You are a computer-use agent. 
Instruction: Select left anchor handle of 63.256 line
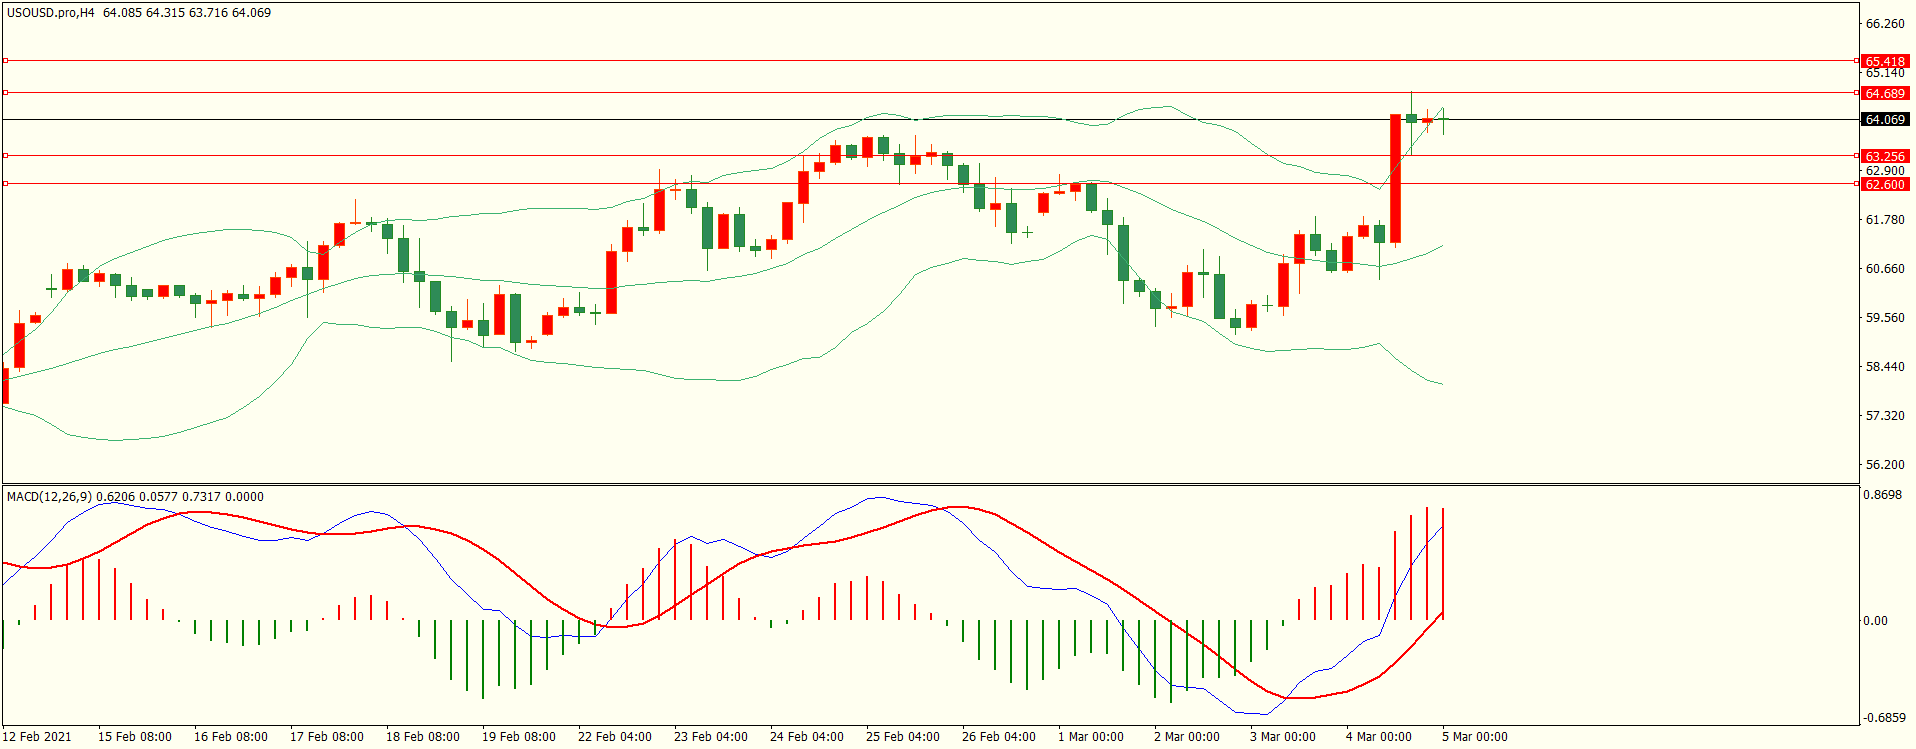pos(6,156)
